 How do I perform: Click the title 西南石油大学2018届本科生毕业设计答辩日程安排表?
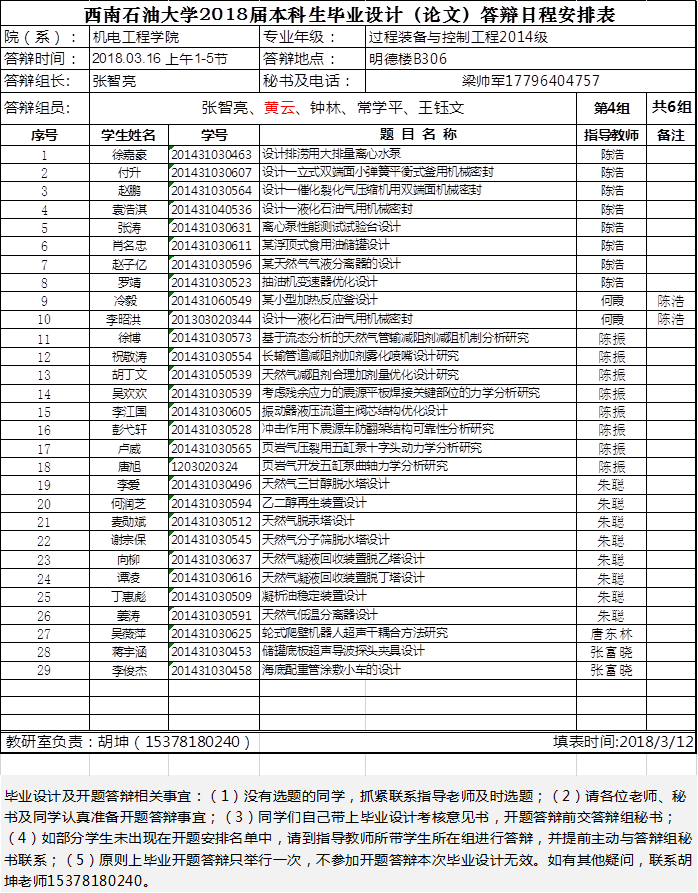[350, 14]
